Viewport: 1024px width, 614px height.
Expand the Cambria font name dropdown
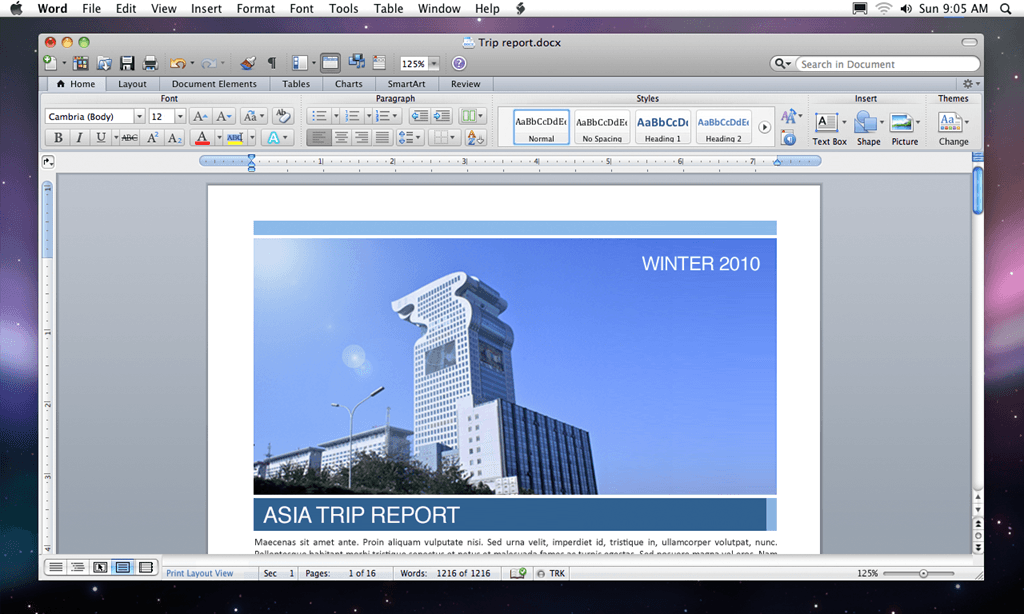coord(140,115)
